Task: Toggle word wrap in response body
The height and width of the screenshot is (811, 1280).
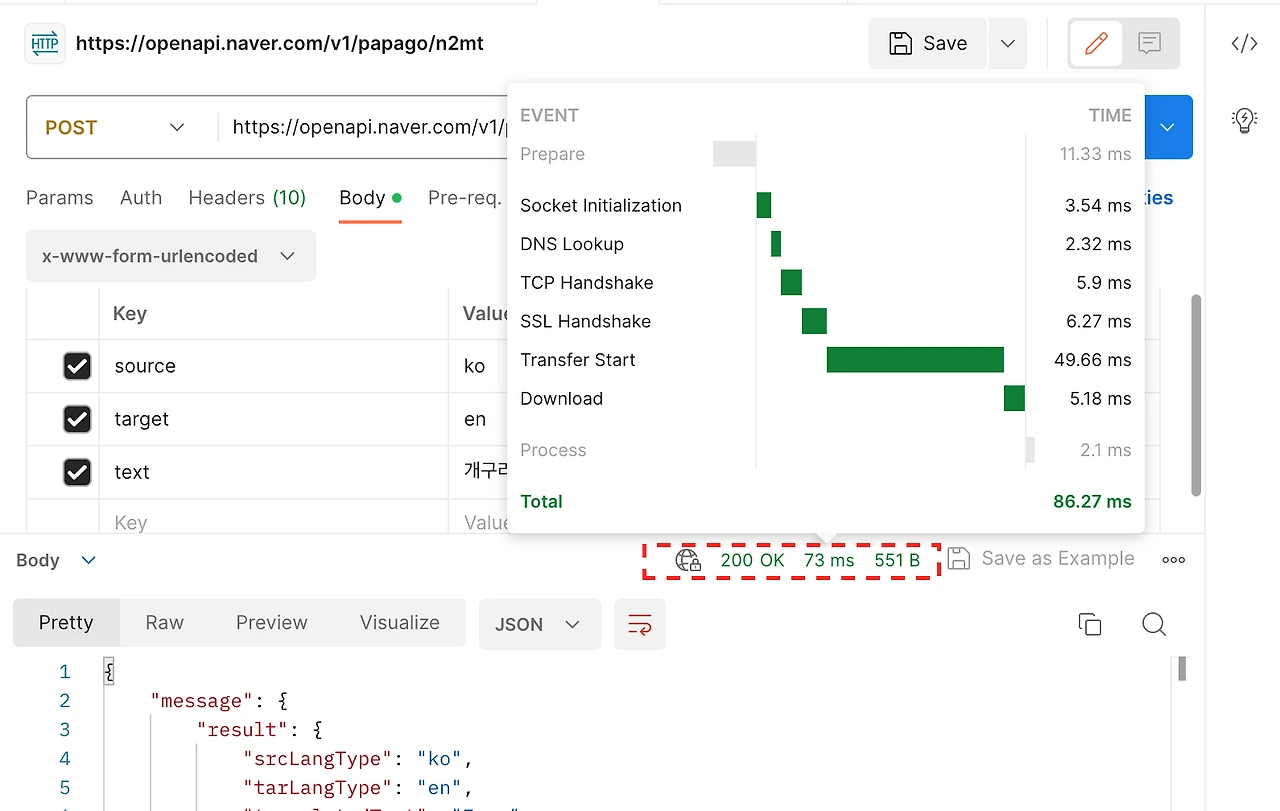Action: point(640,624)
